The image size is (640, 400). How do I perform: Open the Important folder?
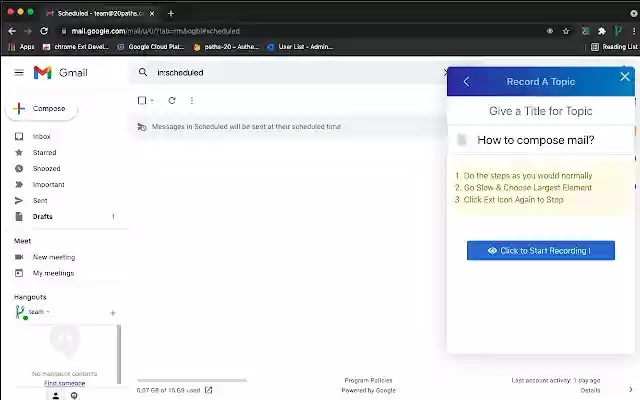coord(49,184)
